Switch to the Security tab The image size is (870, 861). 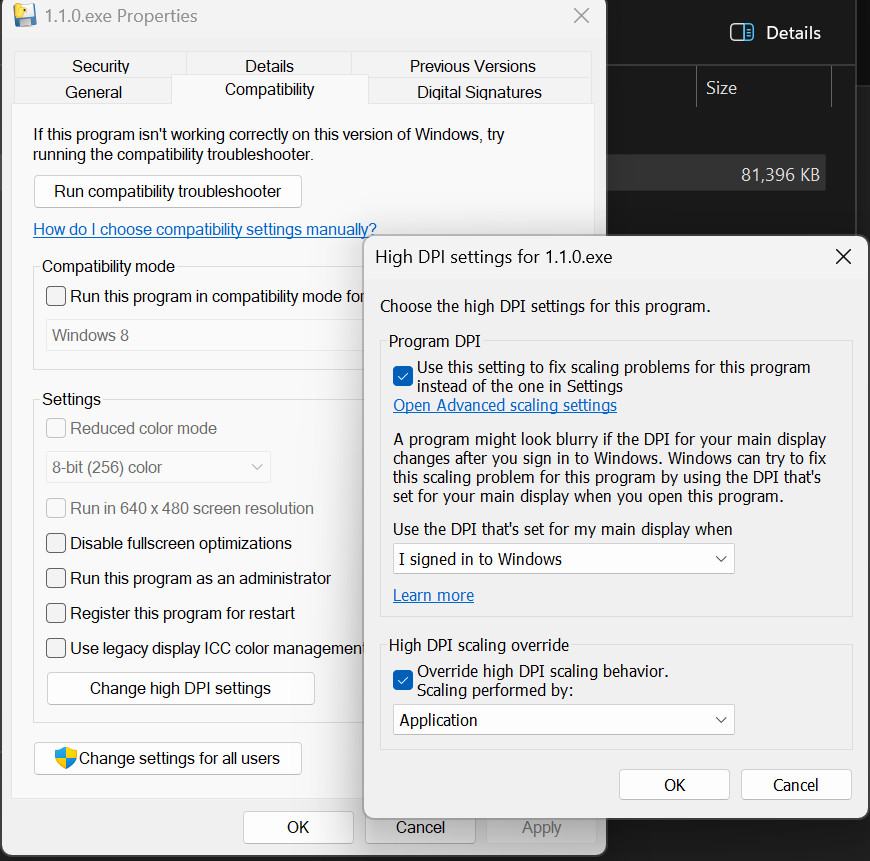click(x=100, y=66)
